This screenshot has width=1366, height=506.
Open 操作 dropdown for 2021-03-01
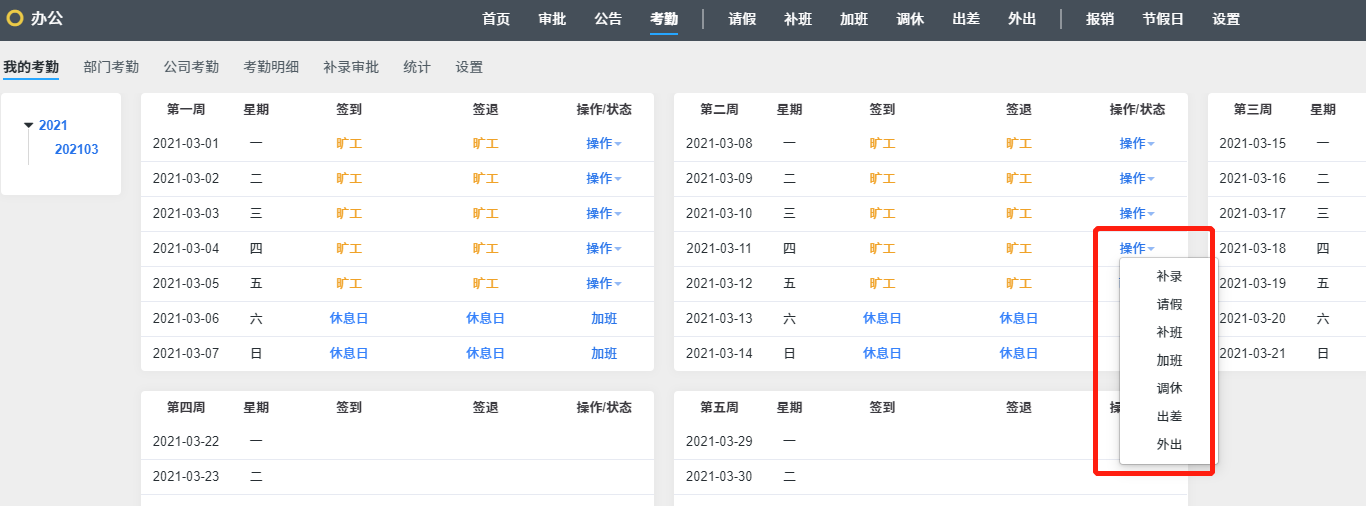point(603,143)
